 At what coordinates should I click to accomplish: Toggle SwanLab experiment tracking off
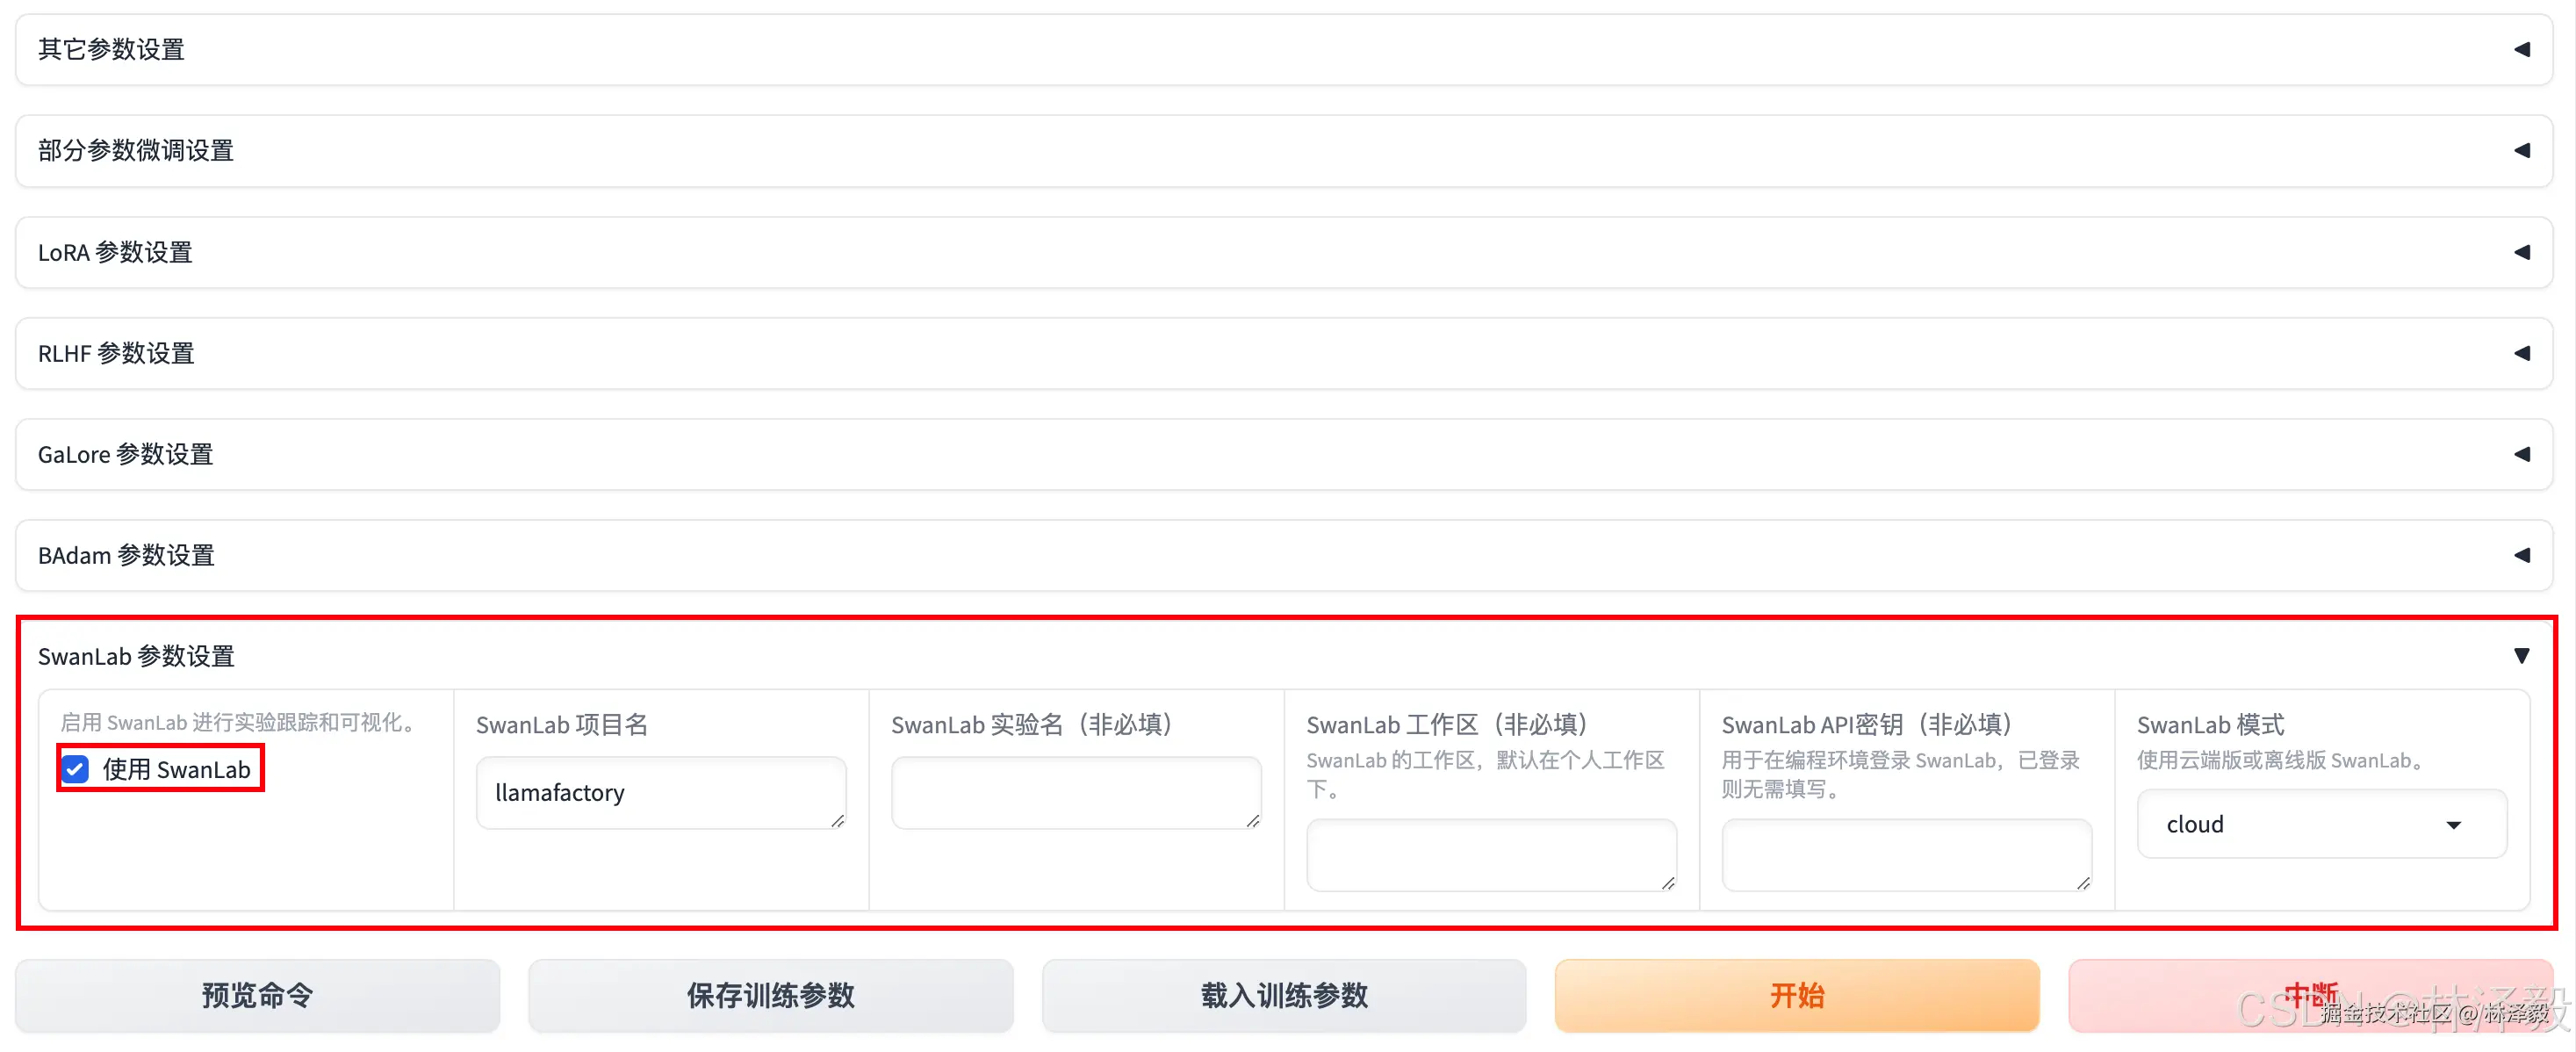tap(75, 769)
